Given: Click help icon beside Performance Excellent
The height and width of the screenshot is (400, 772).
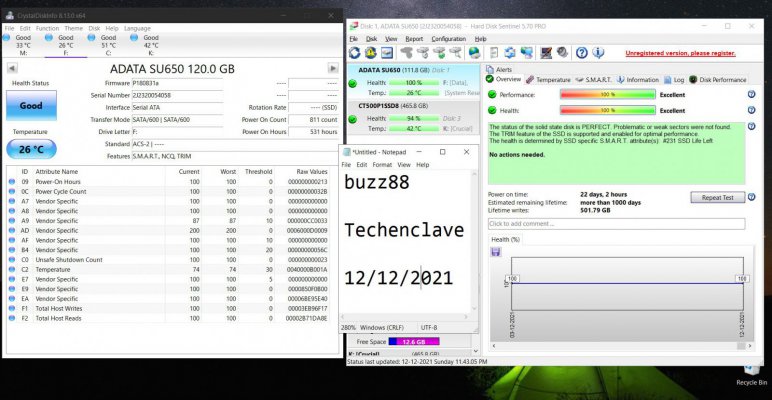Looking at the screenshot, I should pyautogui.click(x=751, y=95).
